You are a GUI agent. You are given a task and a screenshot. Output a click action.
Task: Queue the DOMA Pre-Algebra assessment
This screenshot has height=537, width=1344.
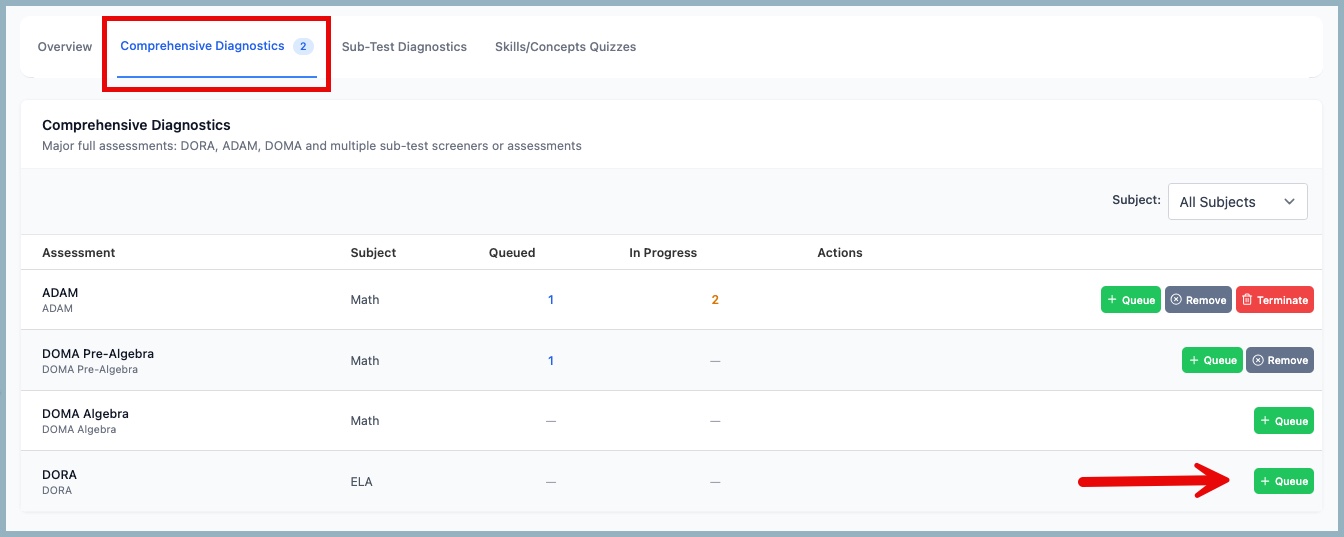(1211, 360)
